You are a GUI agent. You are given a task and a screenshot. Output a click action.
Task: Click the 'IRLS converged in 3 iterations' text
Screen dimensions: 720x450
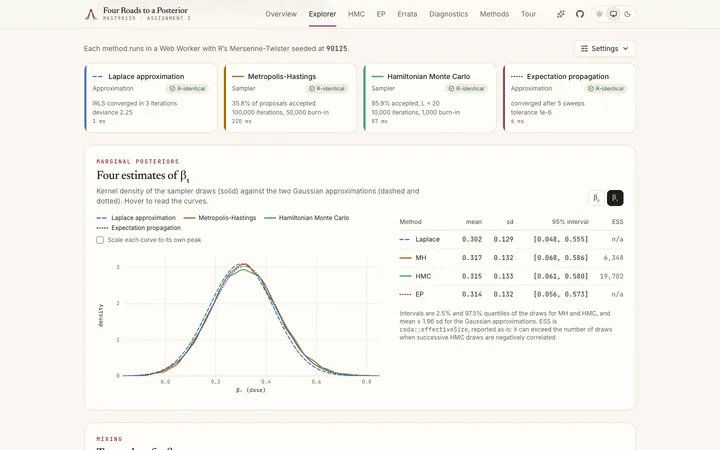[135, 103]
